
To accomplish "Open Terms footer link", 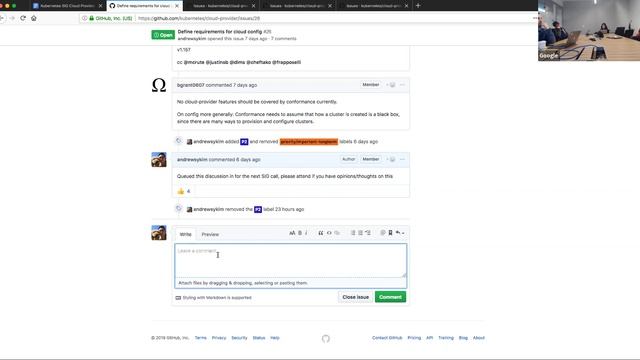I will pos(200,338).
